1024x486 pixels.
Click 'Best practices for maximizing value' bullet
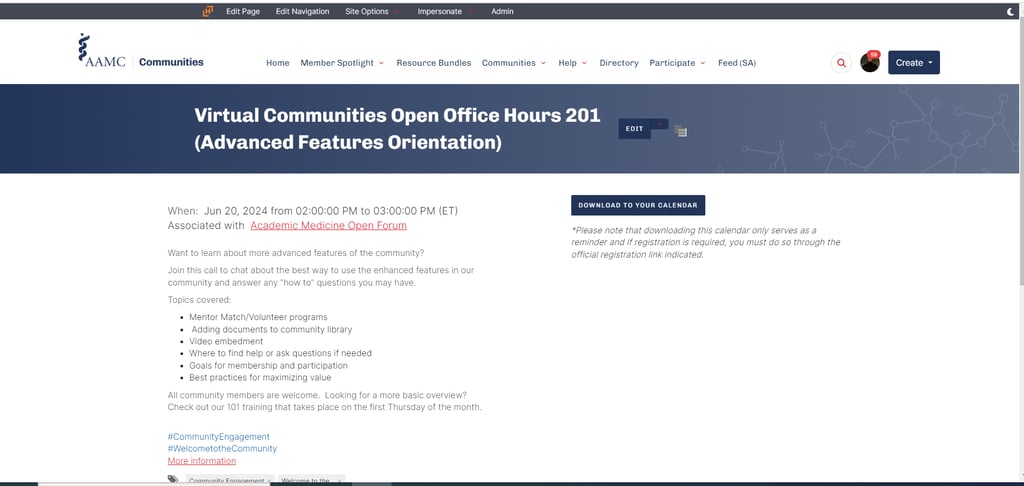pyautogui.click(x=260, y=378)
